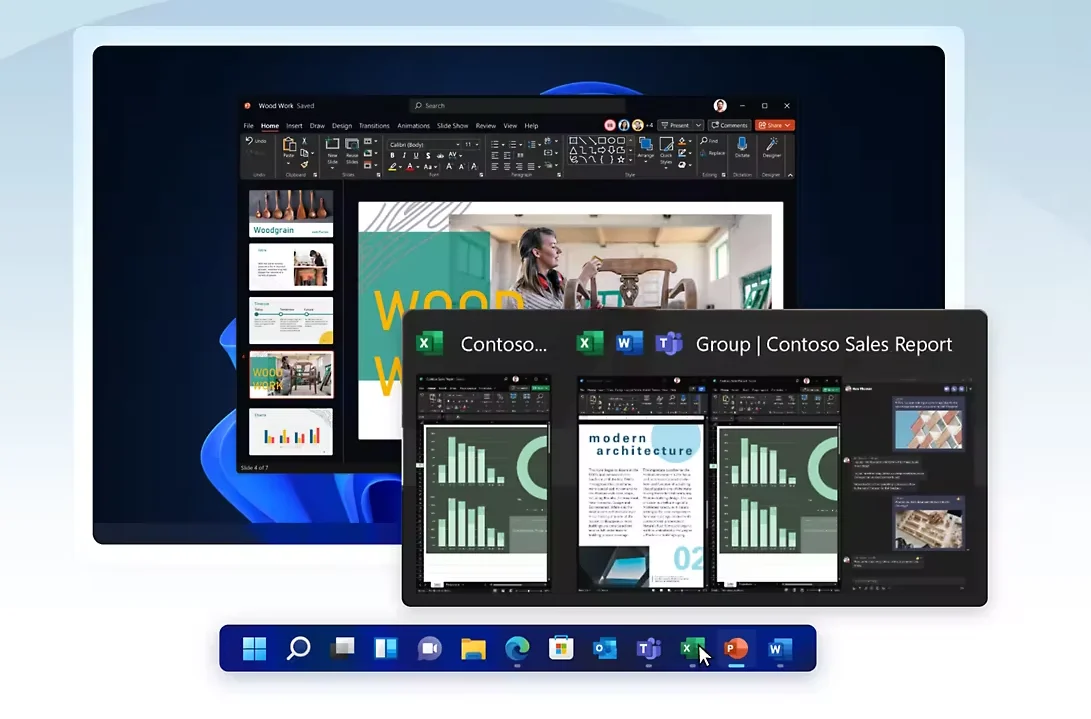Image resolution: width=1091 pixels, height=719 pixels.
Task: Expand the Present button dropdown arrow
Action: (696, 125)
